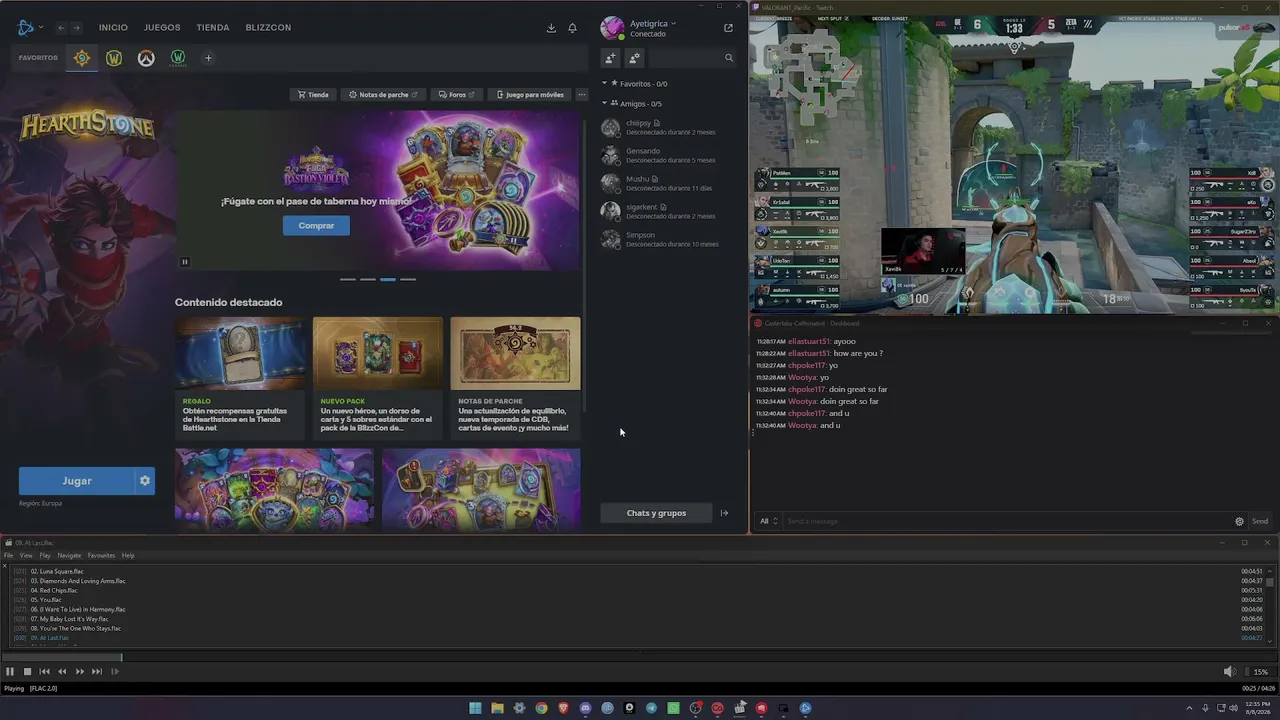Open game settings gear beside Jugar

[x=145, y=481]
